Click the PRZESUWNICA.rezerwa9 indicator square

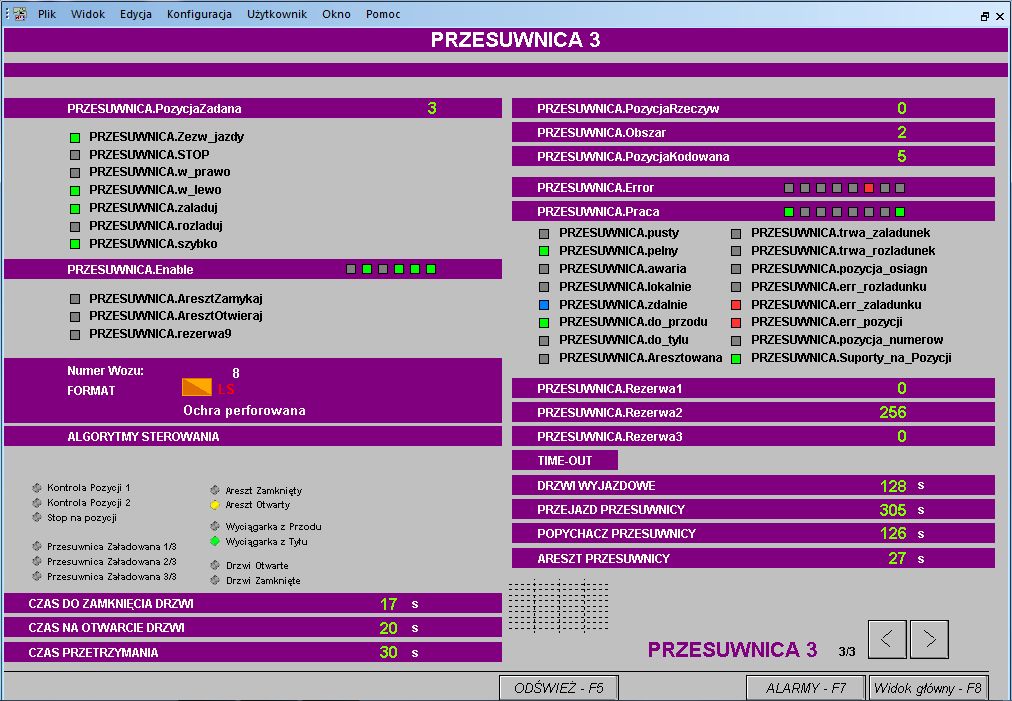[x=75, y=334]
